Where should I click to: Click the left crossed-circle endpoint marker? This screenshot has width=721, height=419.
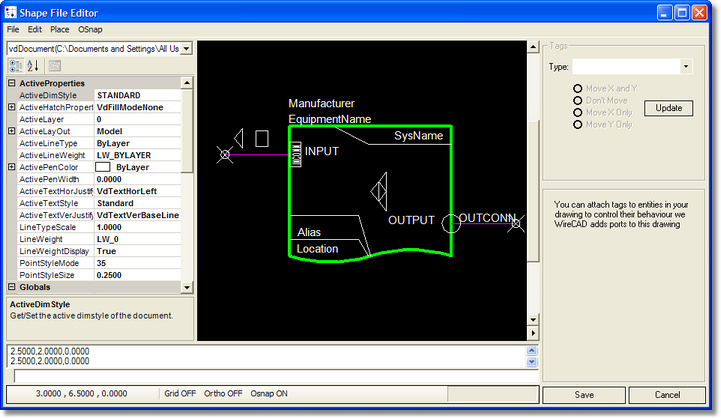pos(226,154)
